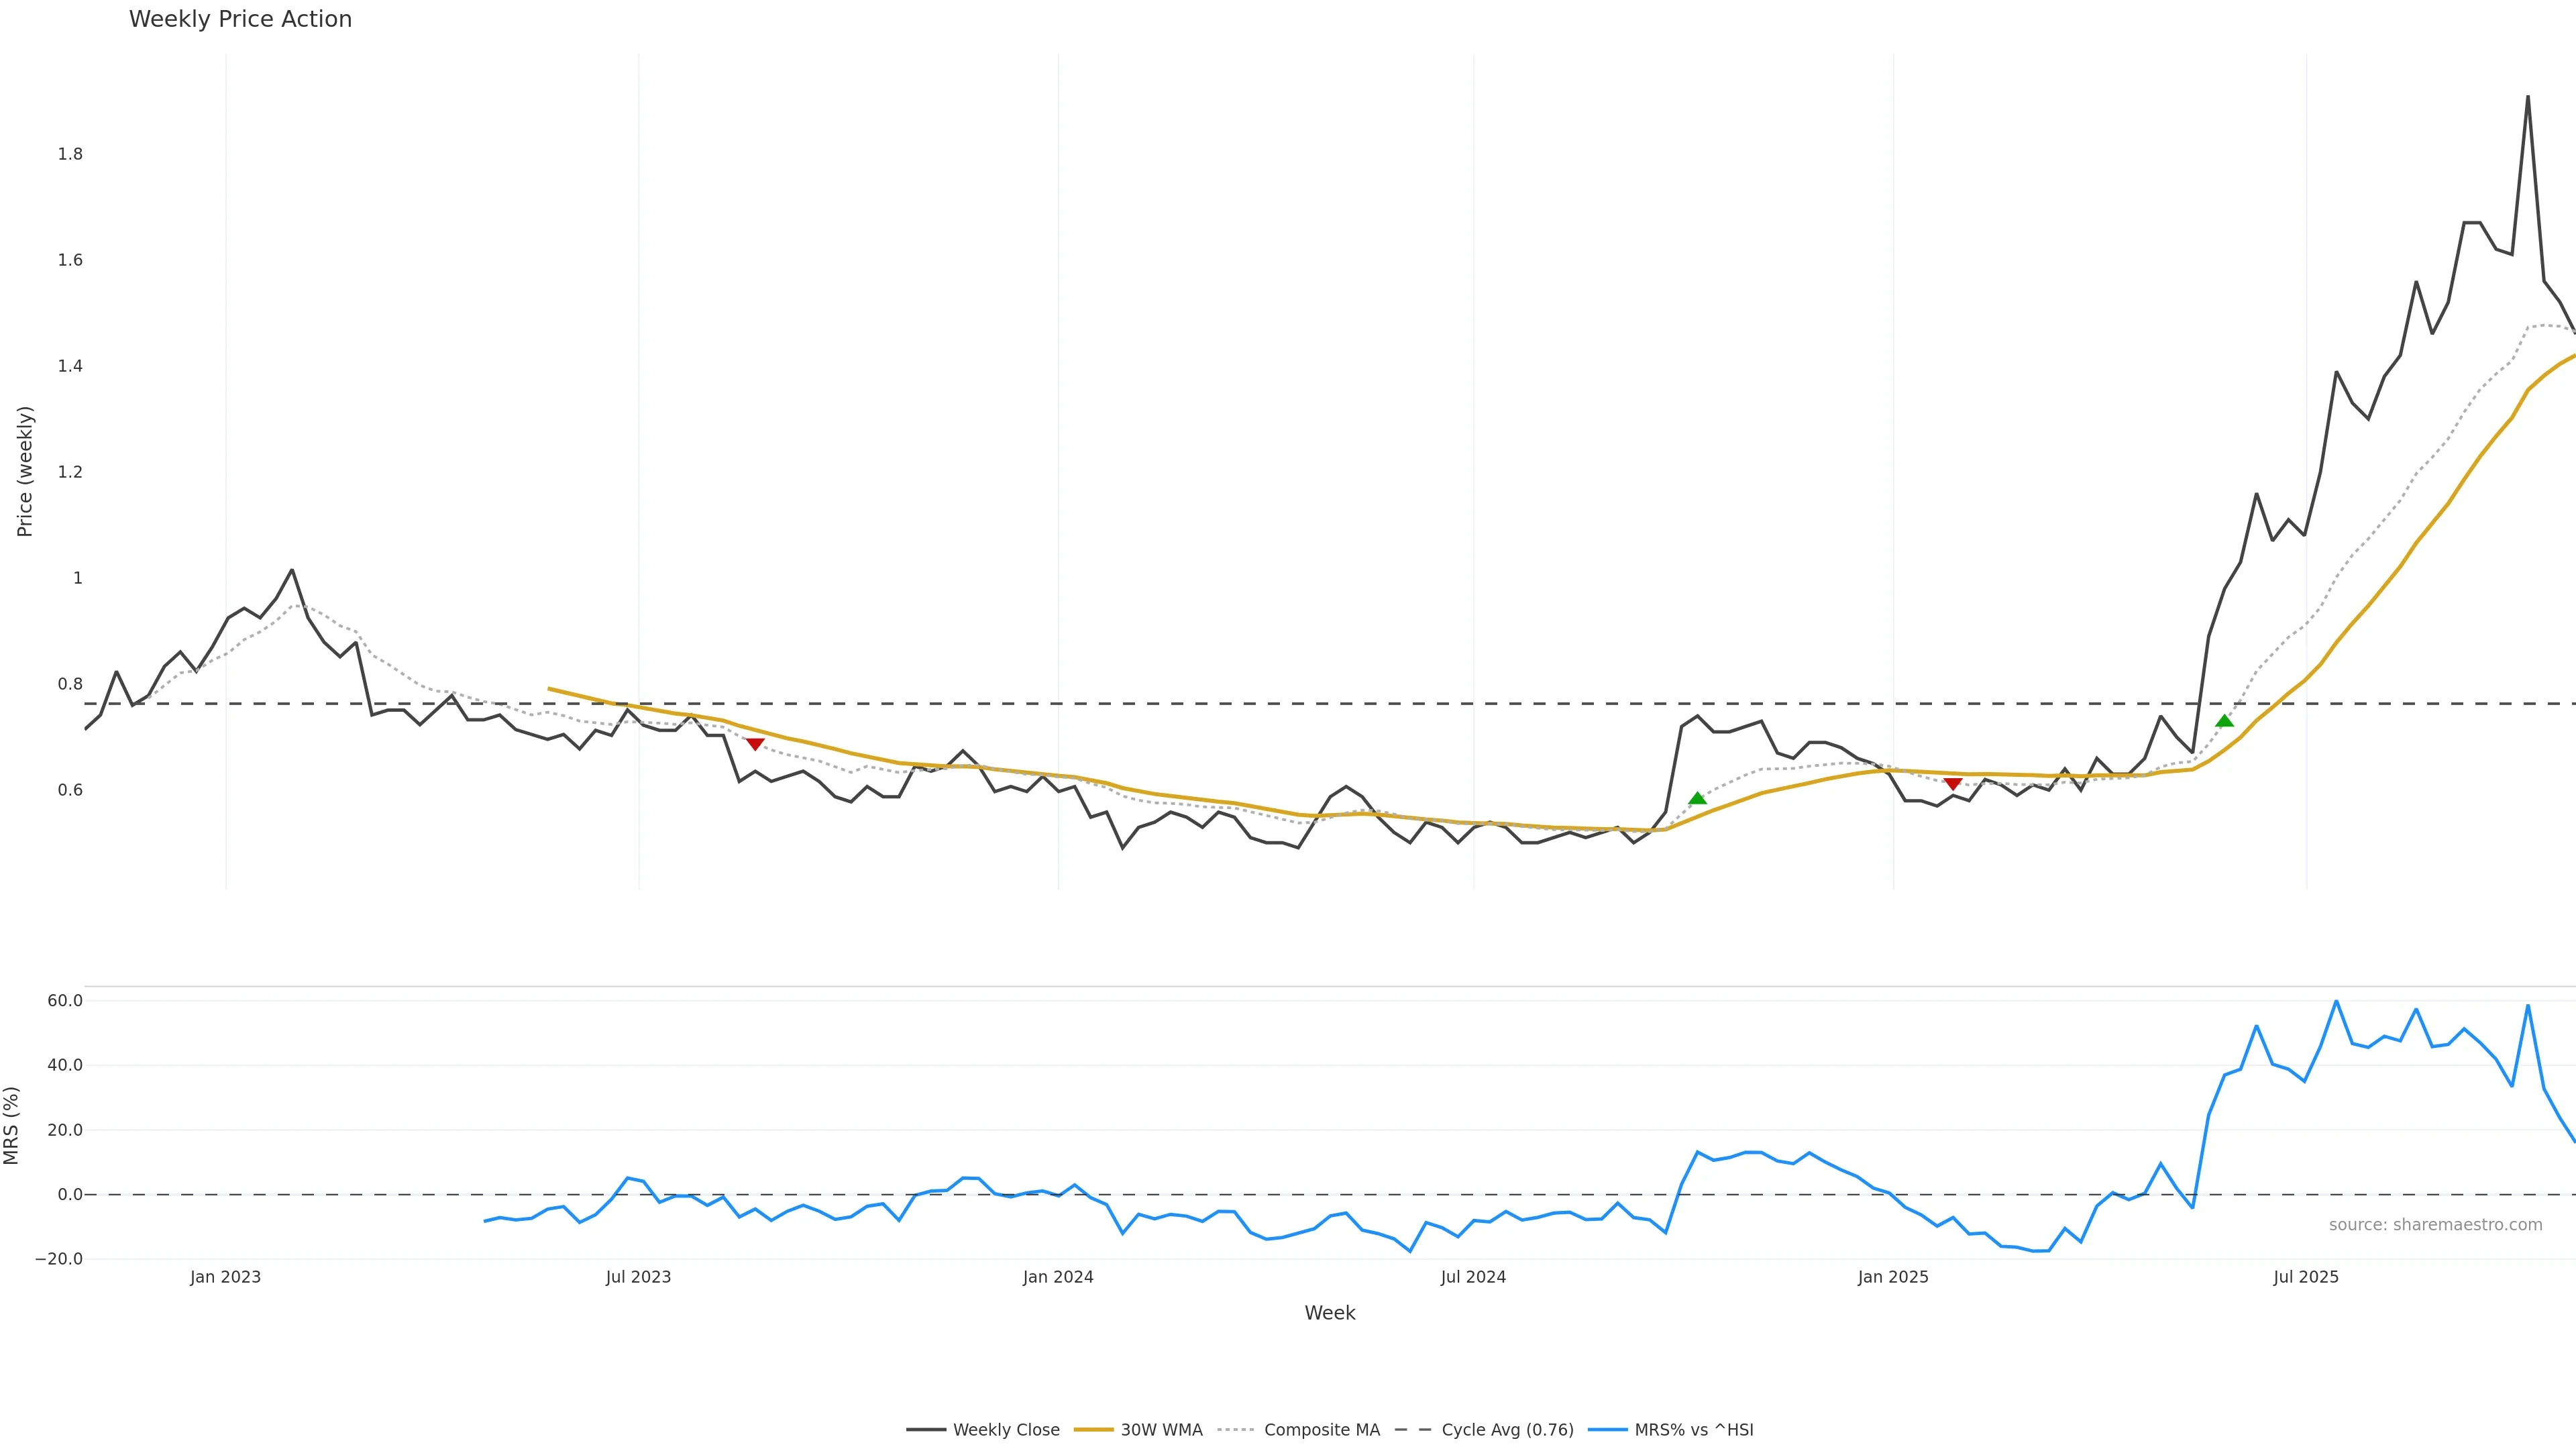
Task: Click the green up-triangle marker in mid-2025
Action: 2224,721
